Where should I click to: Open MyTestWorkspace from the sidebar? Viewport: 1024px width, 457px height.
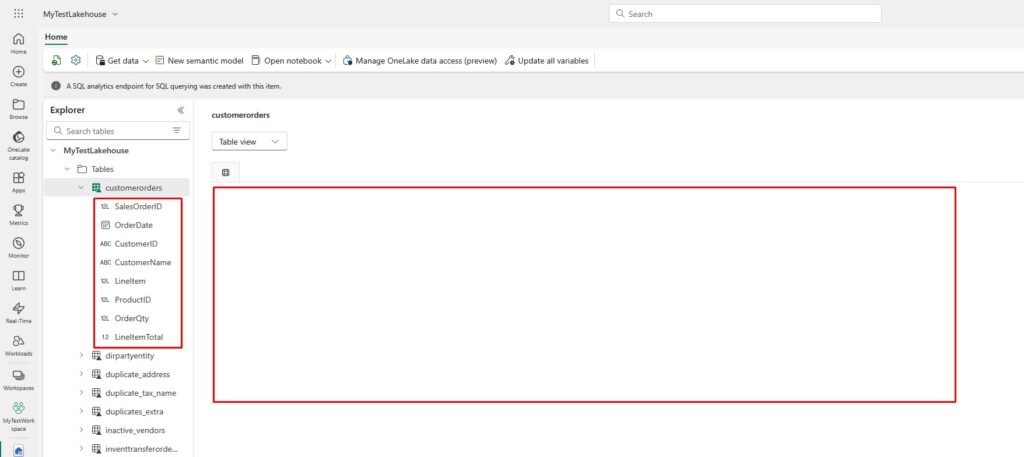[x=18, y=416]
